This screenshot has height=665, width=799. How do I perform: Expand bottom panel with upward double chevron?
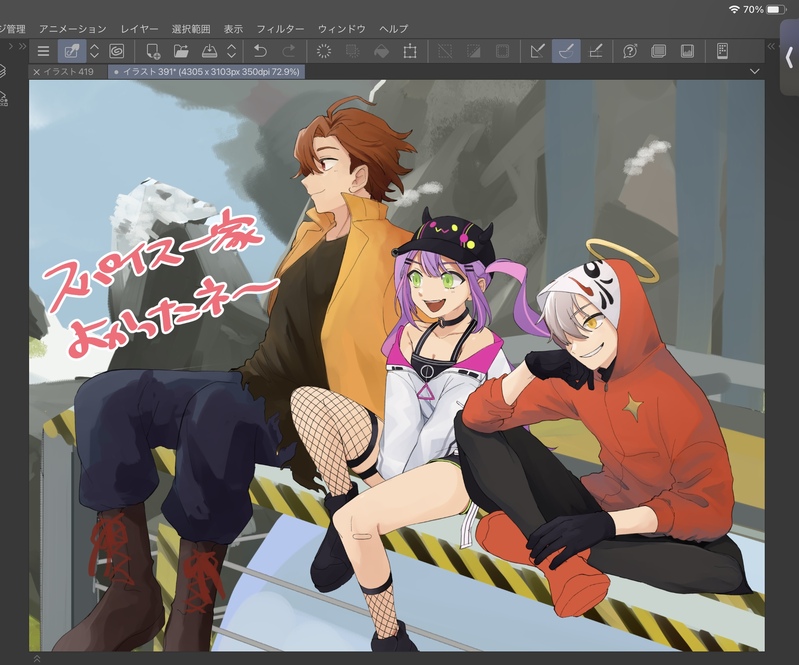(x=37, y=658)
